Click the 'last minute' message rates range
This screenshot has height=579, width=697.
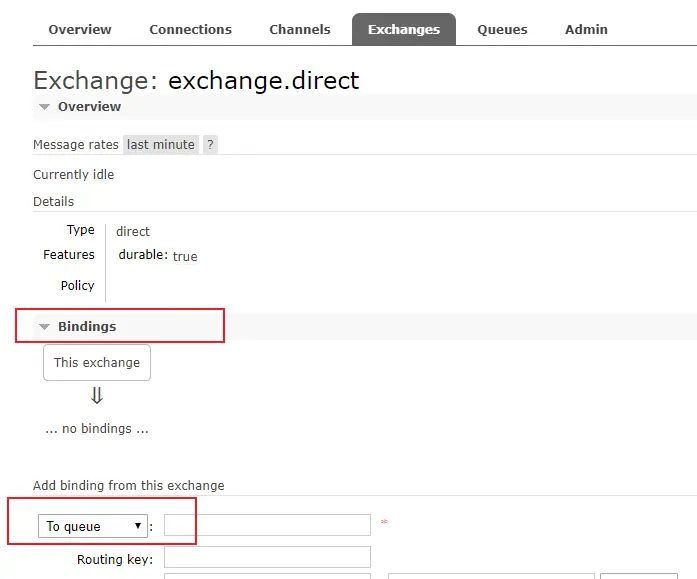[x=161, y=145]
